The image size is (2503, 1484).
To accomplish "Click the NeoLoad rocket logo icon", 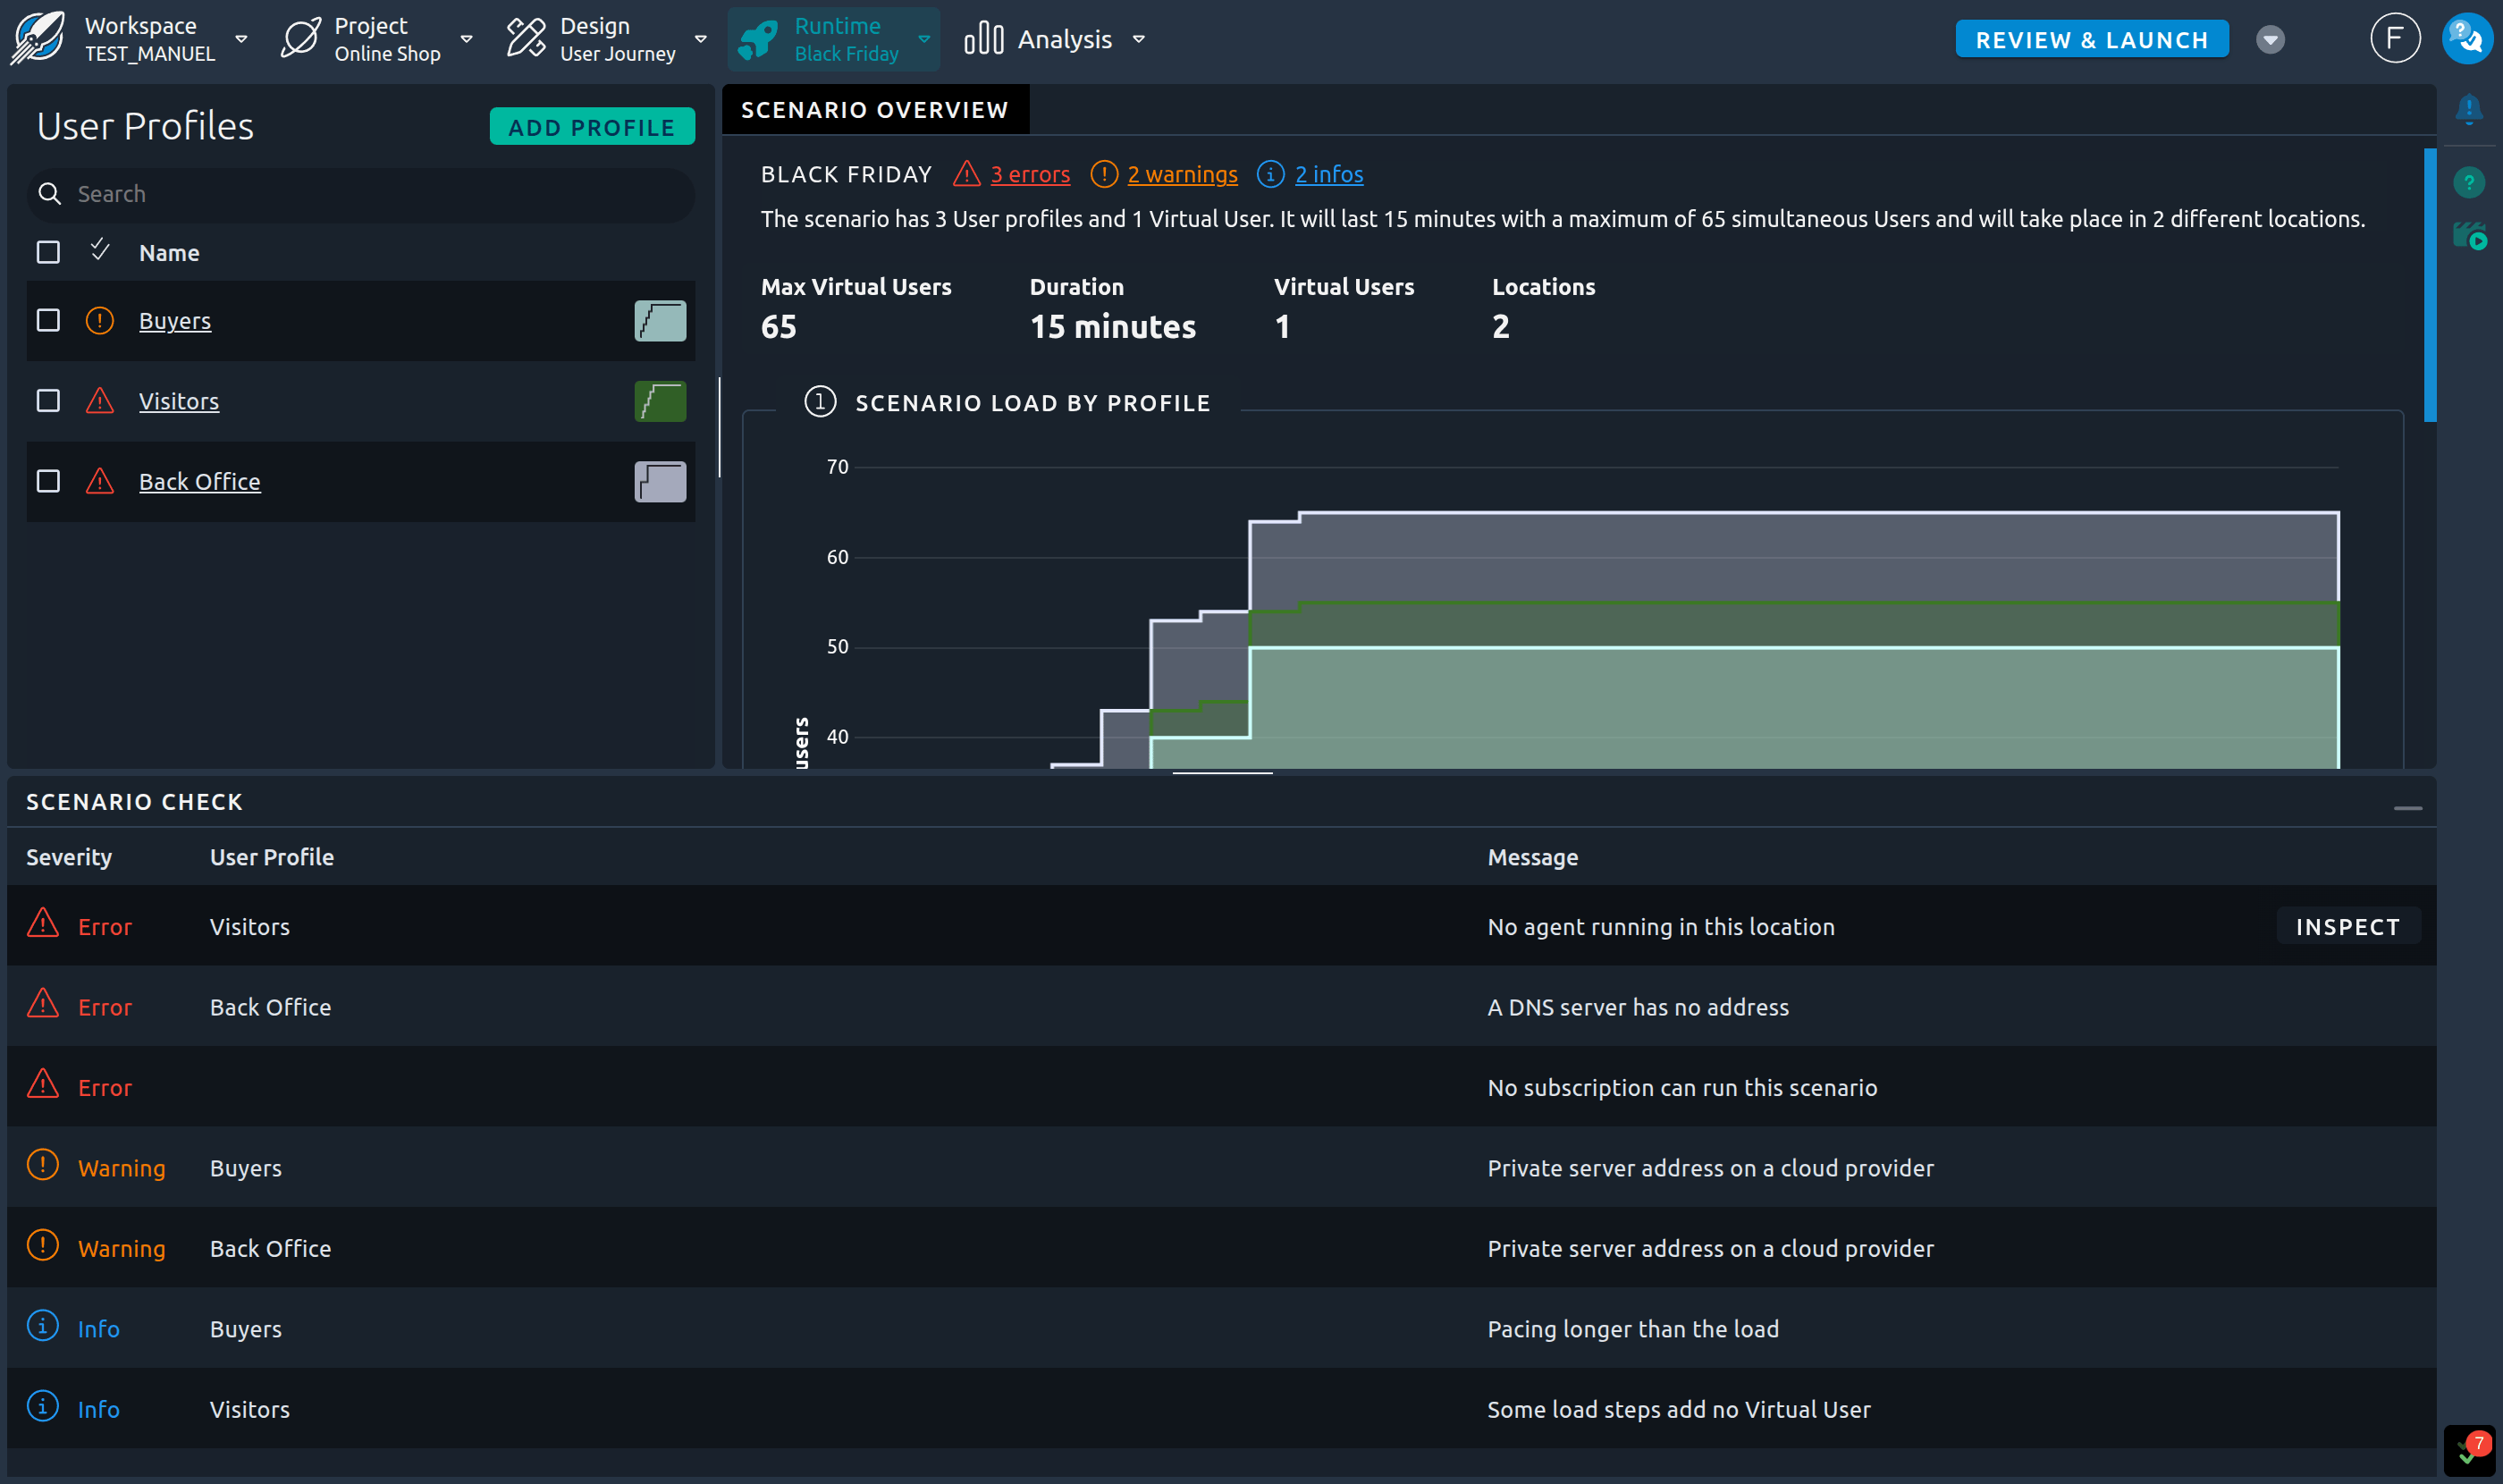I will [x=38, y=39].
